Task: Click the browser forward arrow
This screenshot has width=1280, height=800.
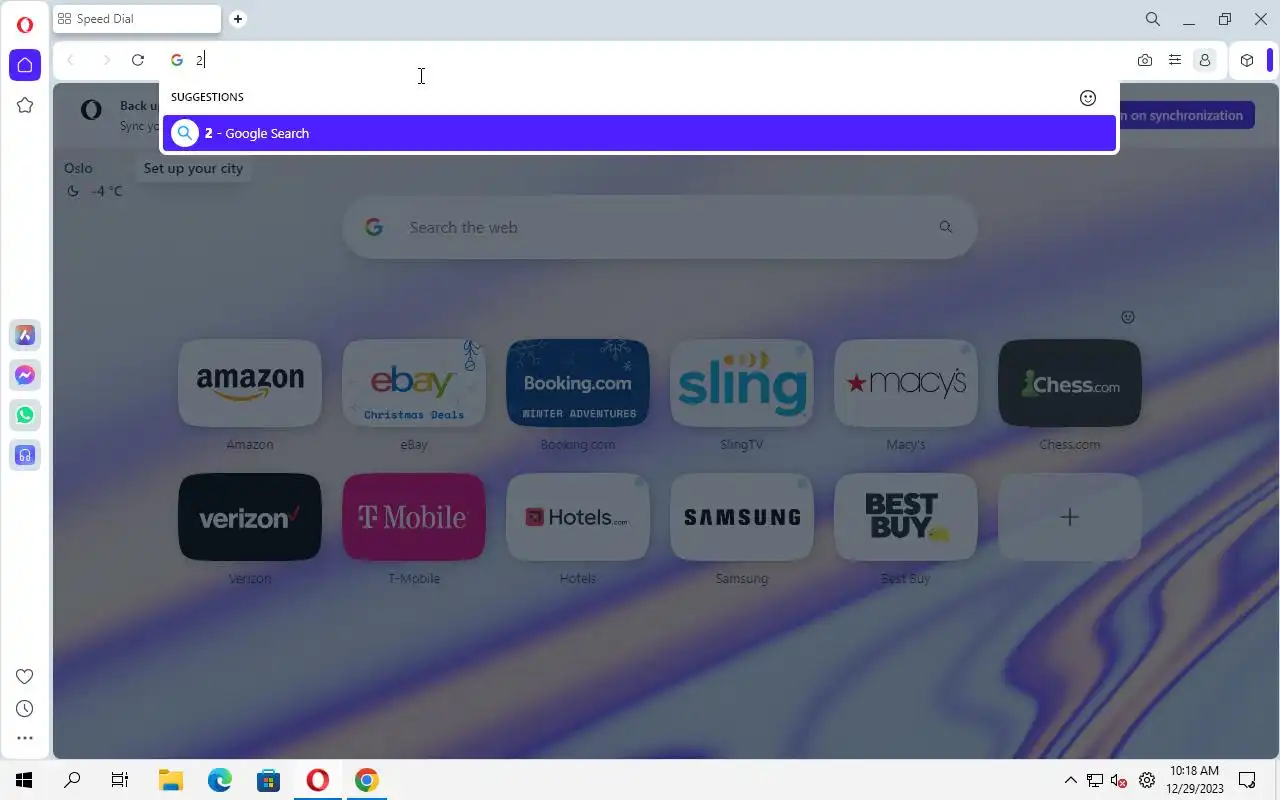Action: 106,60
